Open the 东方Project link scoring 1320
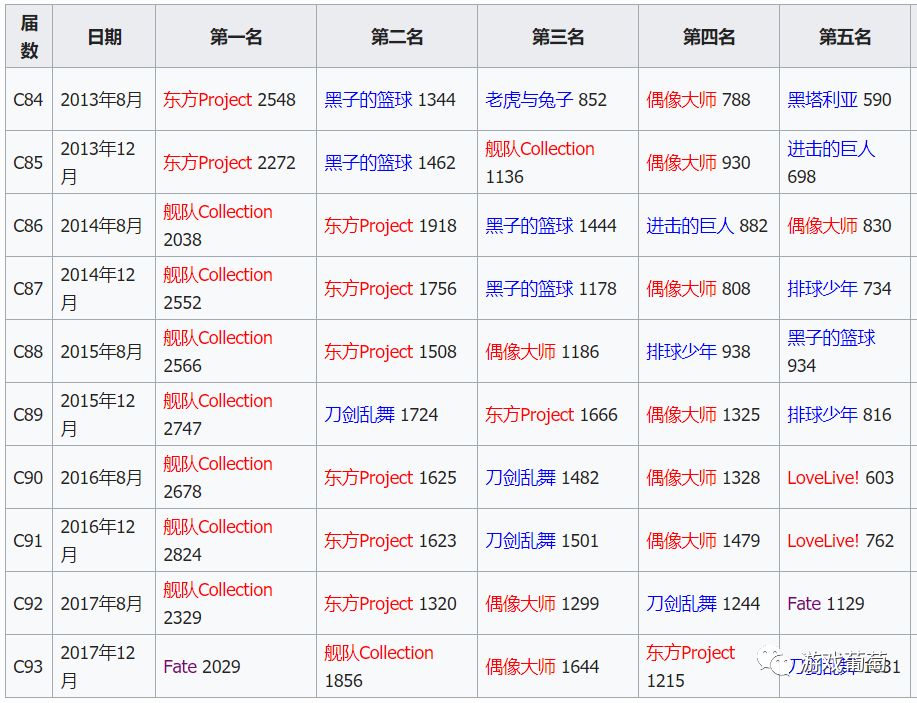Screen dimensions: 917x703 point(368,605)
